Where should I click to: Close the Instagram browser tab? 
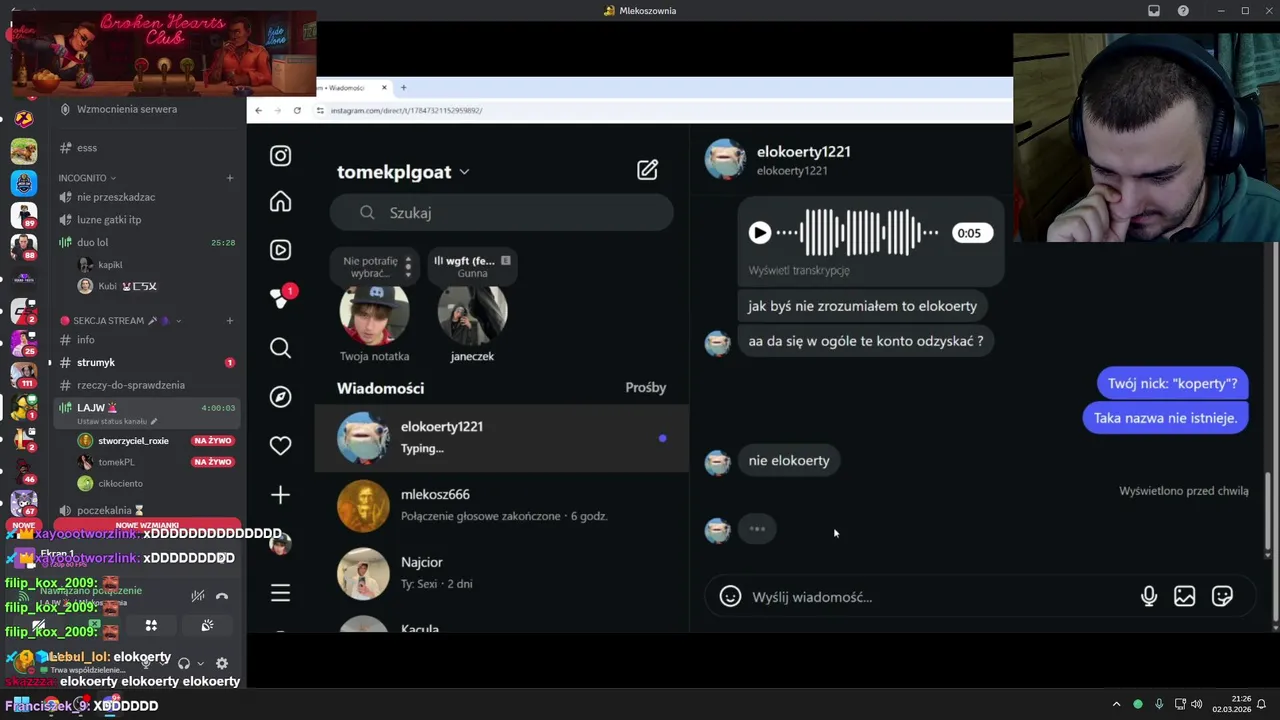384,88
